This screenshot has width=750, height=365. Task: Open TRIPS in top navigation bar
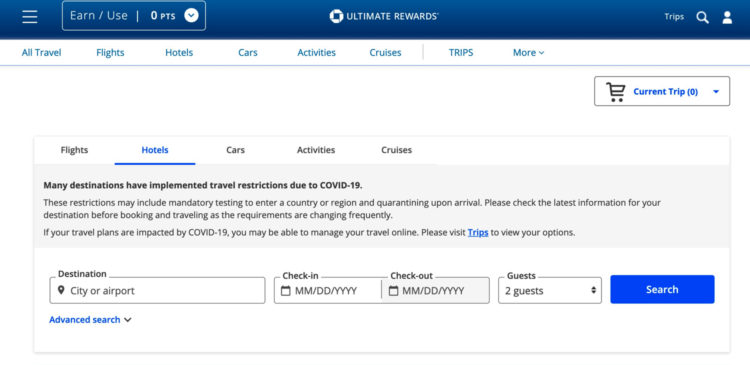point(461,53)
